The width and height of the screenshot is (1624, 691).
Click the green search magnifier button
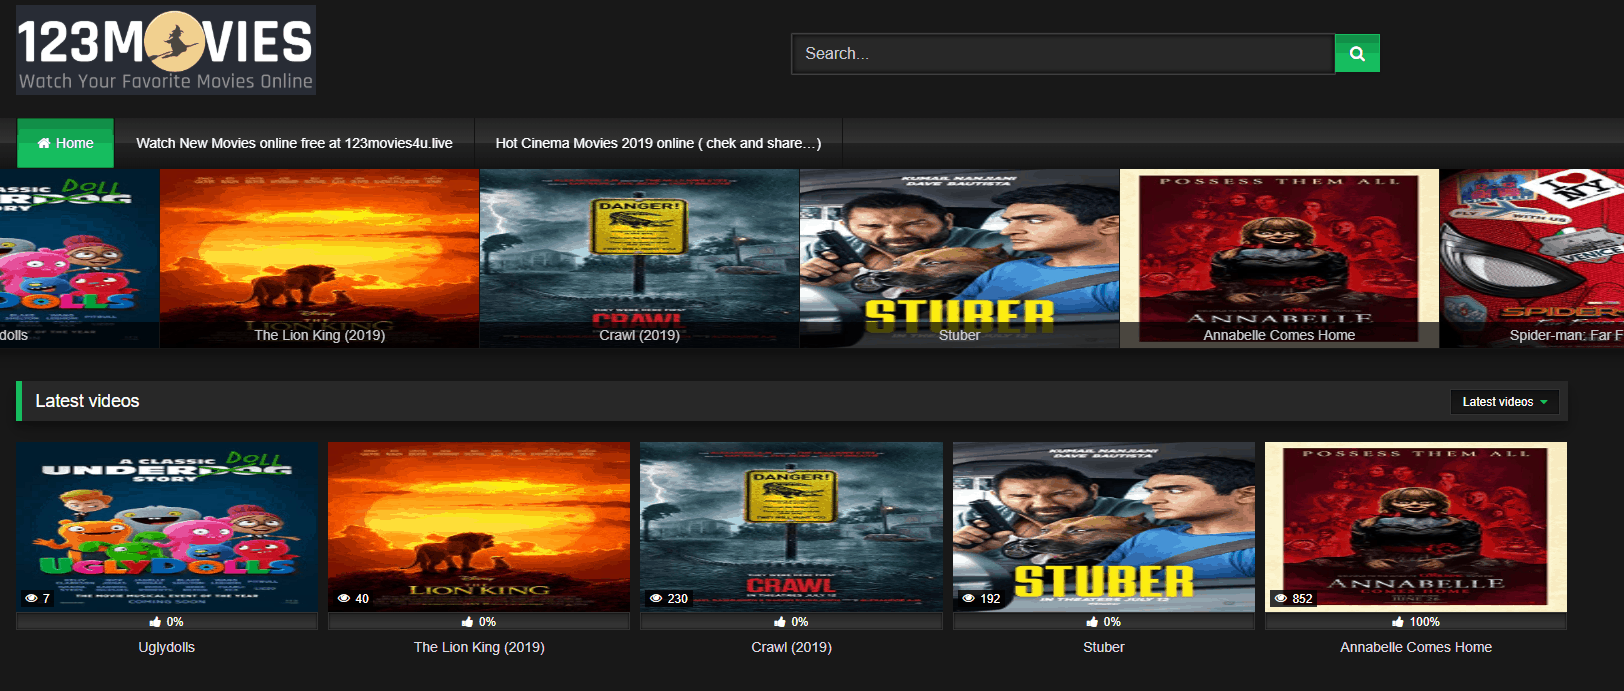[x=1357, y=54]
